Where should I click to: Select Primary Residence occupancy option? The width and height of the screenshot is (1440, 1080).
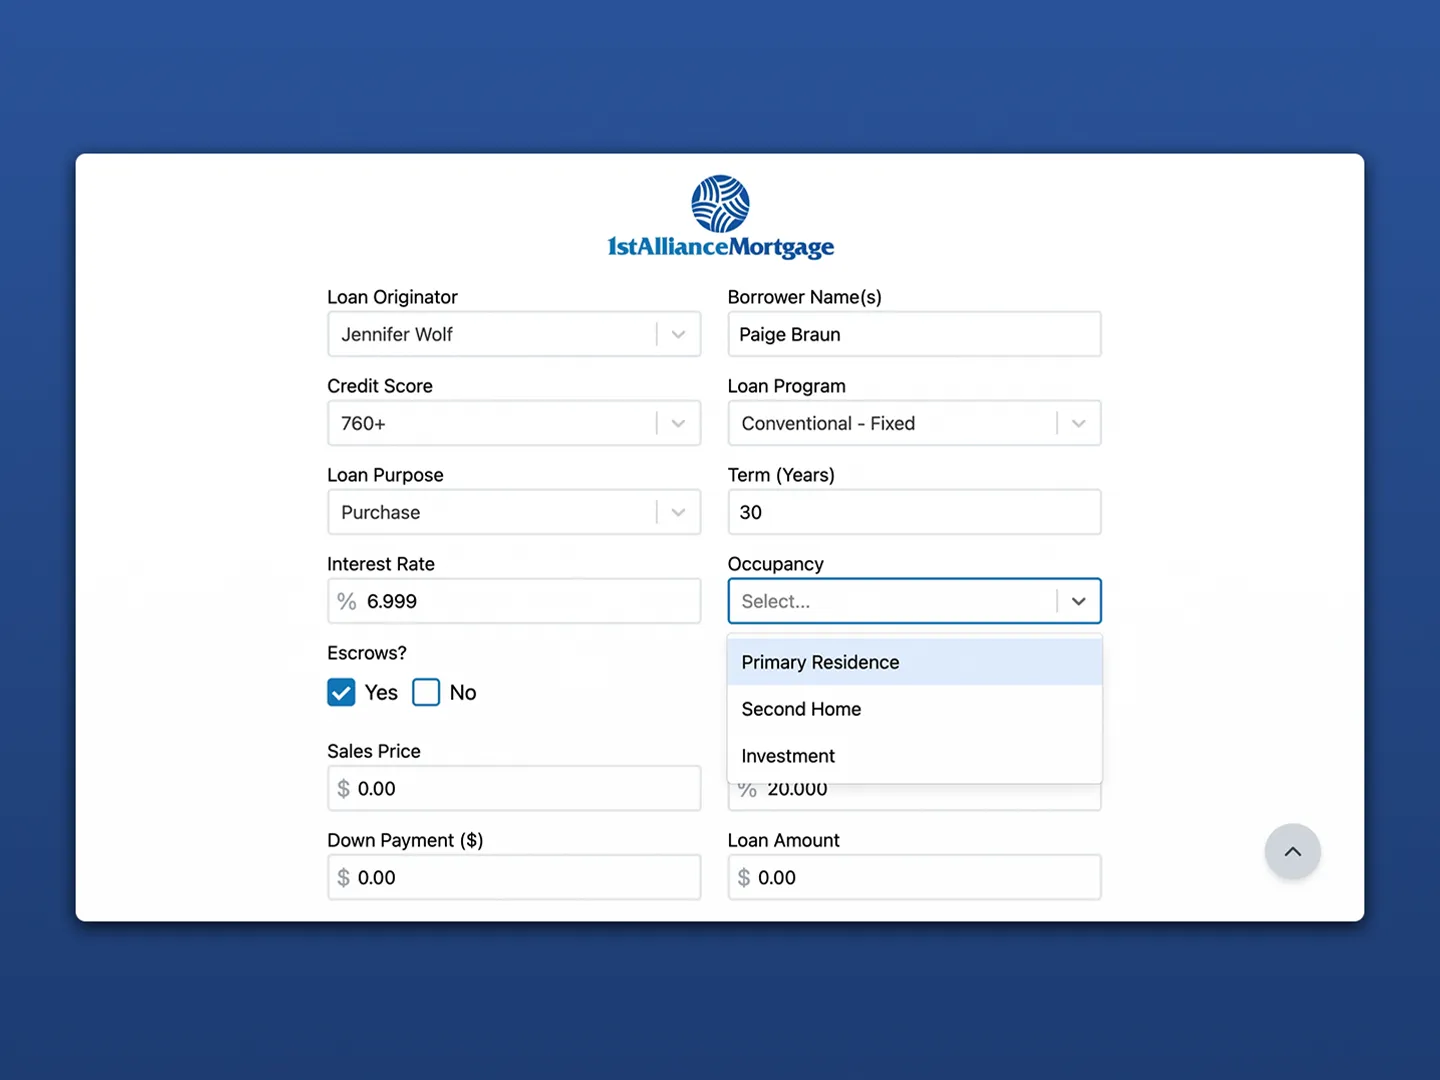(x=914, y=662)
